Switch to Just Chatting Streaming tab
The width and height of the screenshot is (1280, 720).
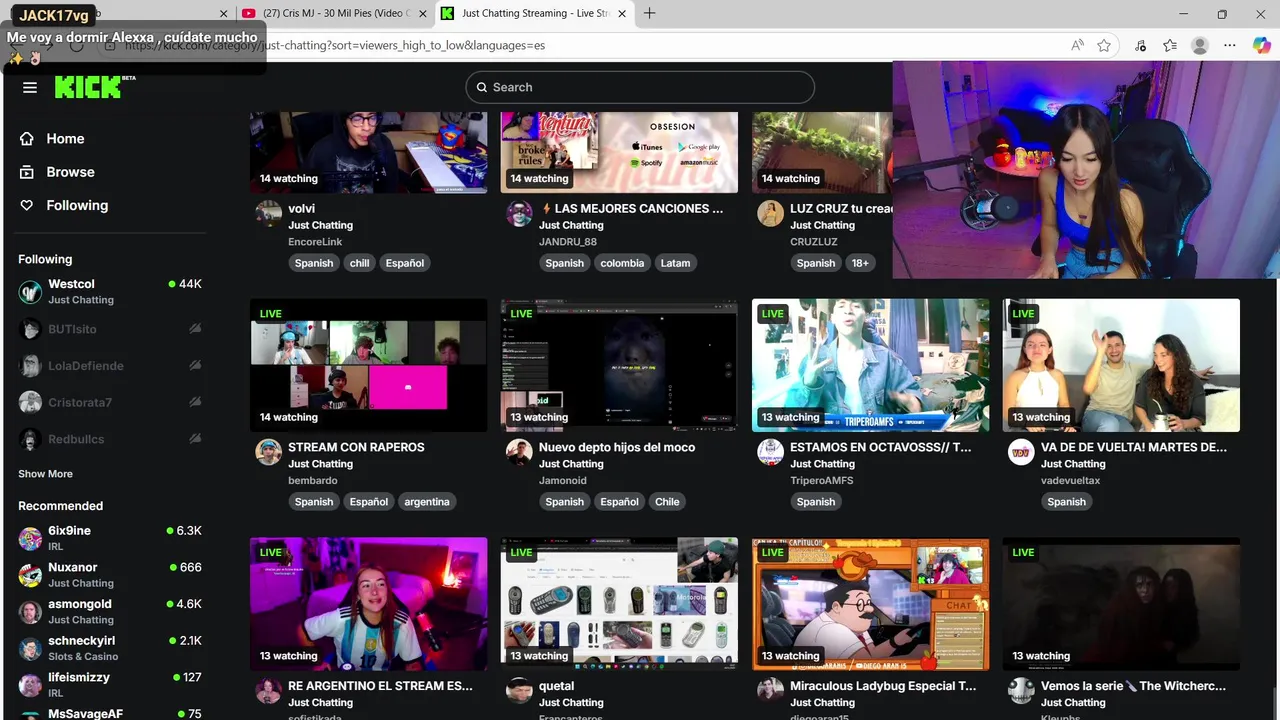pos(535,14)
